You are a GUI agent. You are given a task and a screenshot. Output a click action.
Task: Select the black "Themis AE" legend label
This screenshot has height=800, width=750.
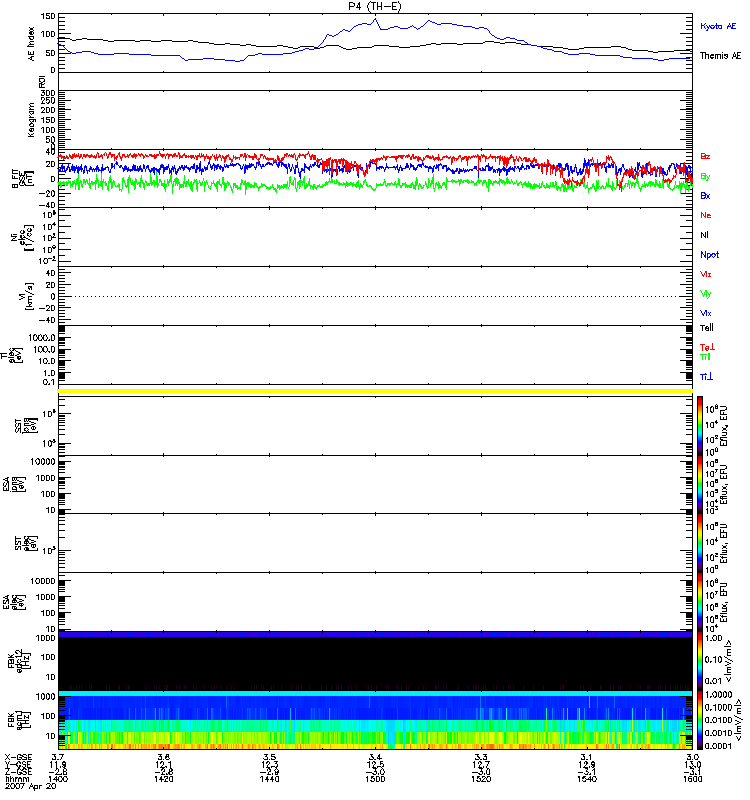point(720,56)
